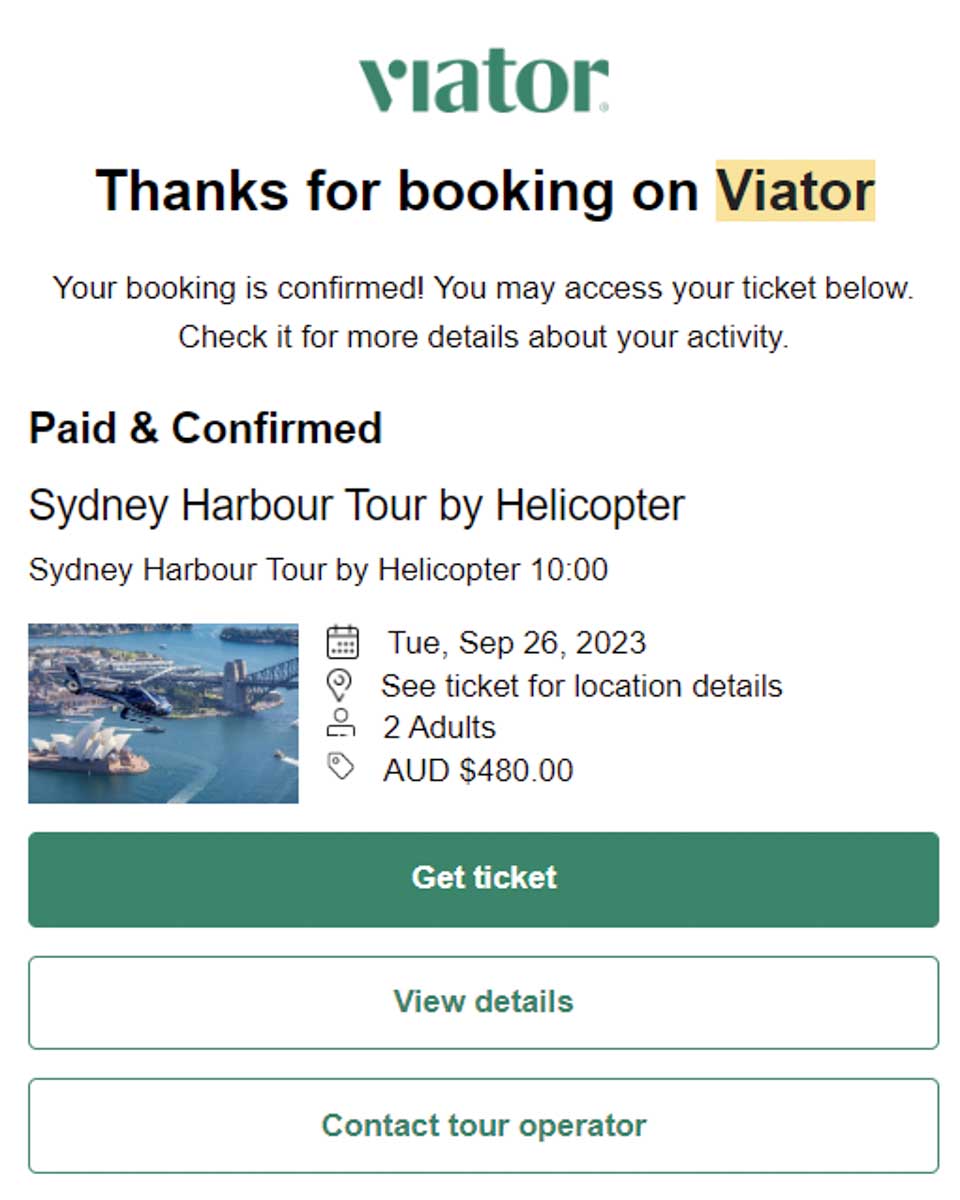
Task: Click the 2 Adults passenger info
Action: [437, 727]
